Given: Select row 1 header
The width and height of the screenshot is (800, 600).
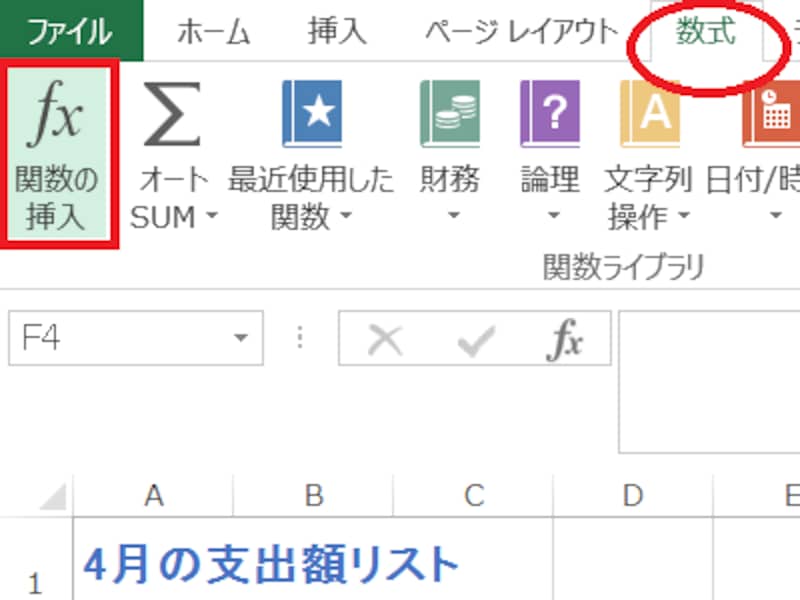Looking at the screenshot, I should (36, 559).
